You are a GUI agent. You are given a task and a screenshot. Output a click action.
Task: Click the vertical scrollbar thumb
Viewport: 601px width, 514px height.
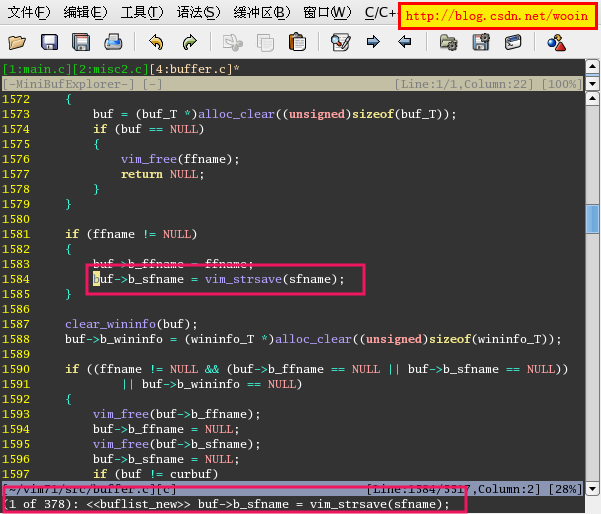tap(592, 218)
